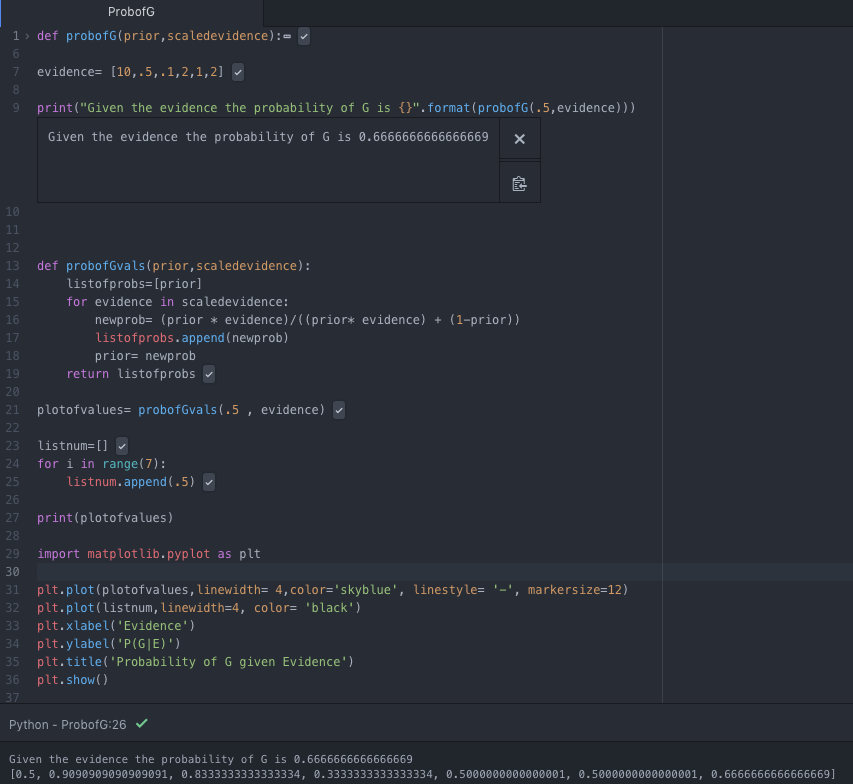Click the inline output text 'Given the evidence...'
Viewport: 853px width, 784px height.
(x=268, y=137)
